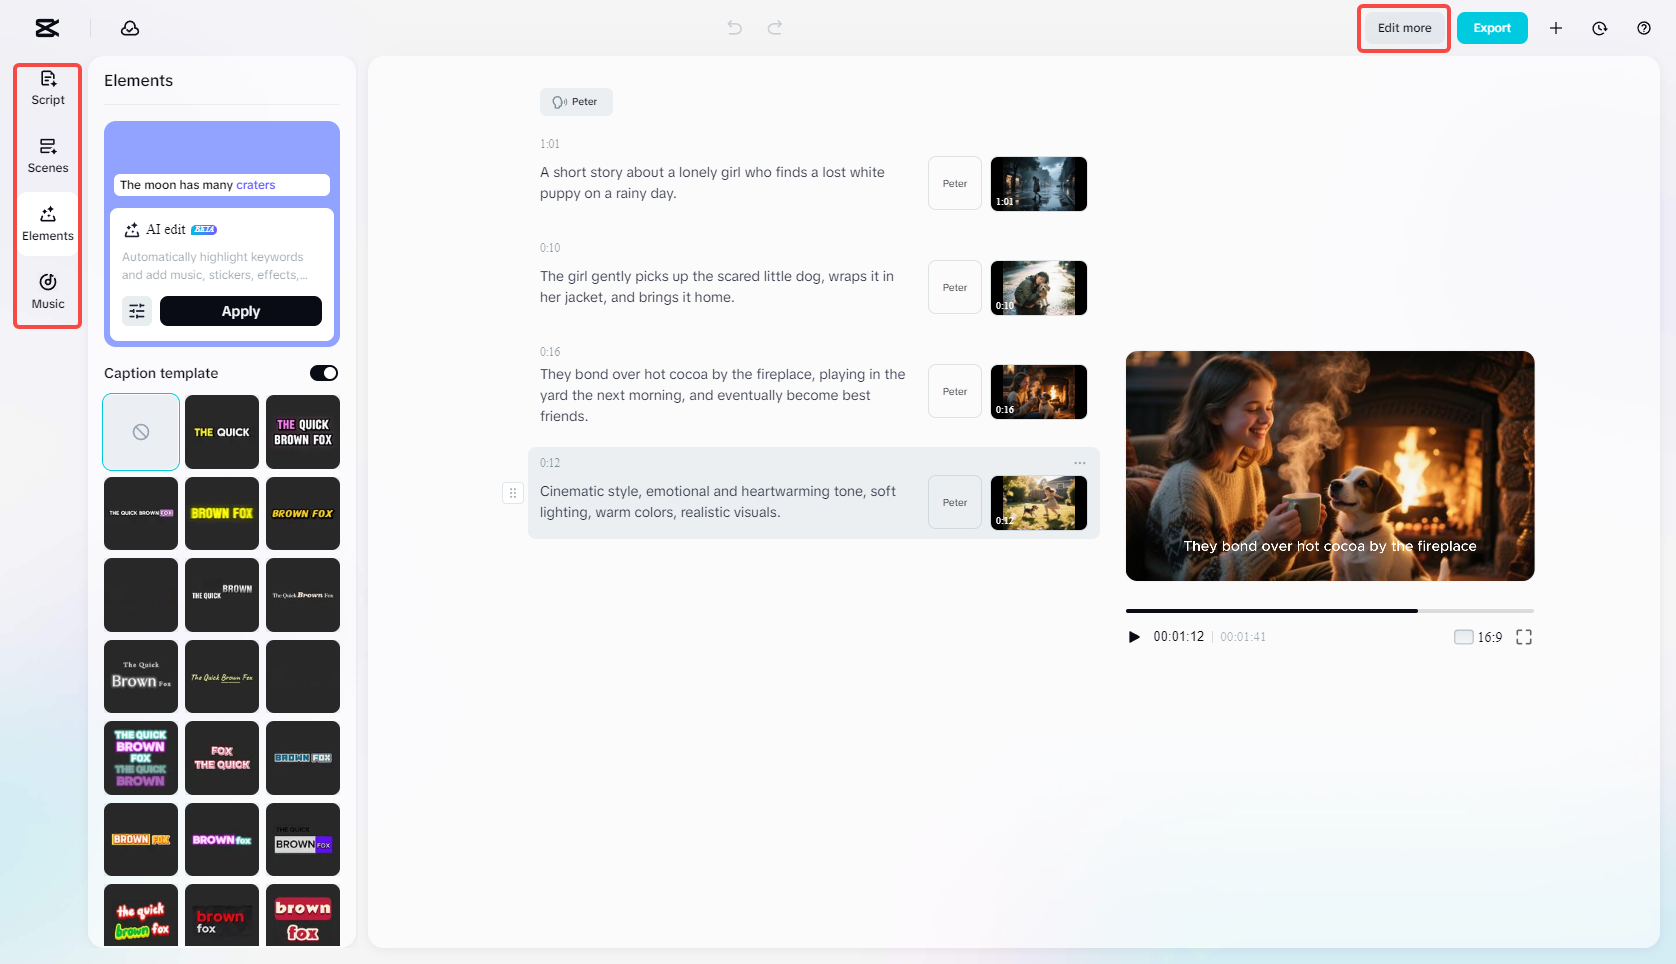Screen dimensions: 1676x964
Task: Toggle the background checkbox near 16:9
Action: 1460,636
